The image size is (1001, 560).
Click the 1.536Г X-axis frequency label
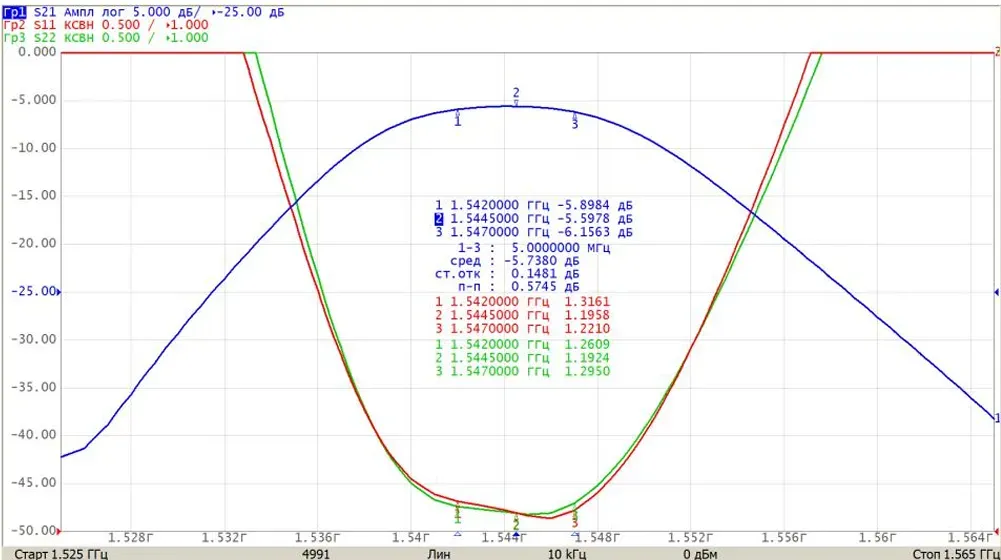[317, 538]
